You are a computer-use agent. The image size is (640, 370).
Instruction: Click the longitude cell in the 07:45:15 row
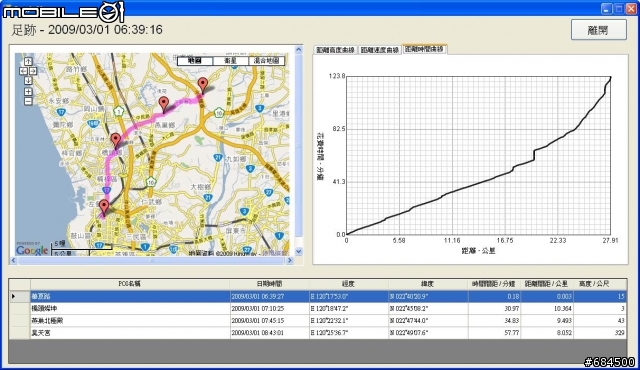[349, 321]
